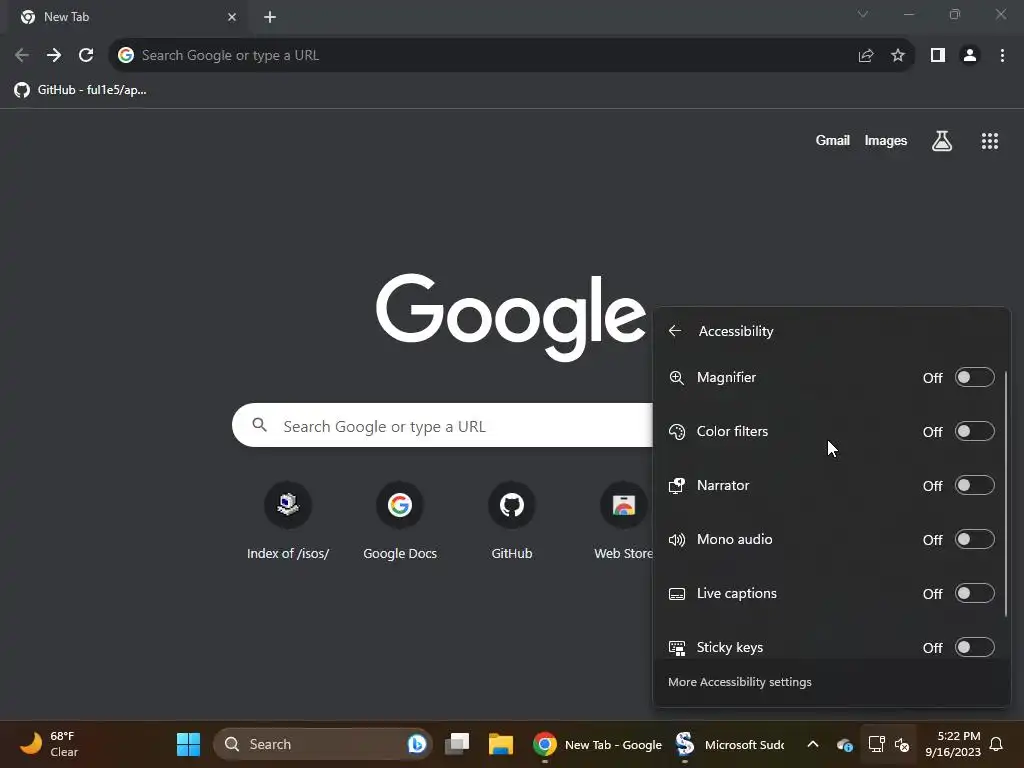Viewport: 1024px width, 768px height.
Task: Click the OneDrive tray icon
Action: coord(844,744)
